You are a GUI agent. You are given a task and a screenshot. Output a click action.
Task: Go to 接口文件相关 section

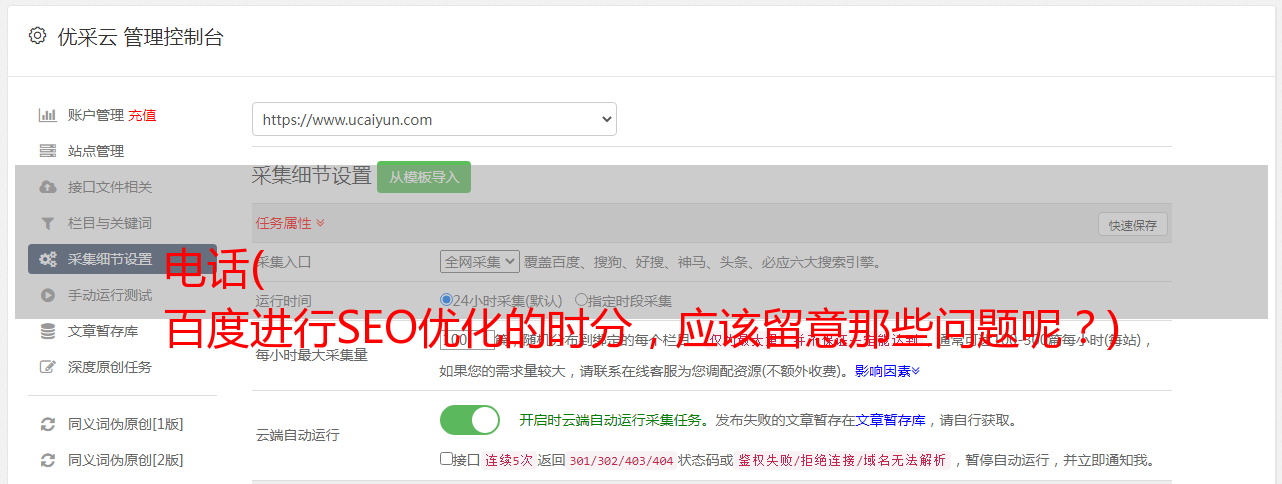click(x=110, y=187)
